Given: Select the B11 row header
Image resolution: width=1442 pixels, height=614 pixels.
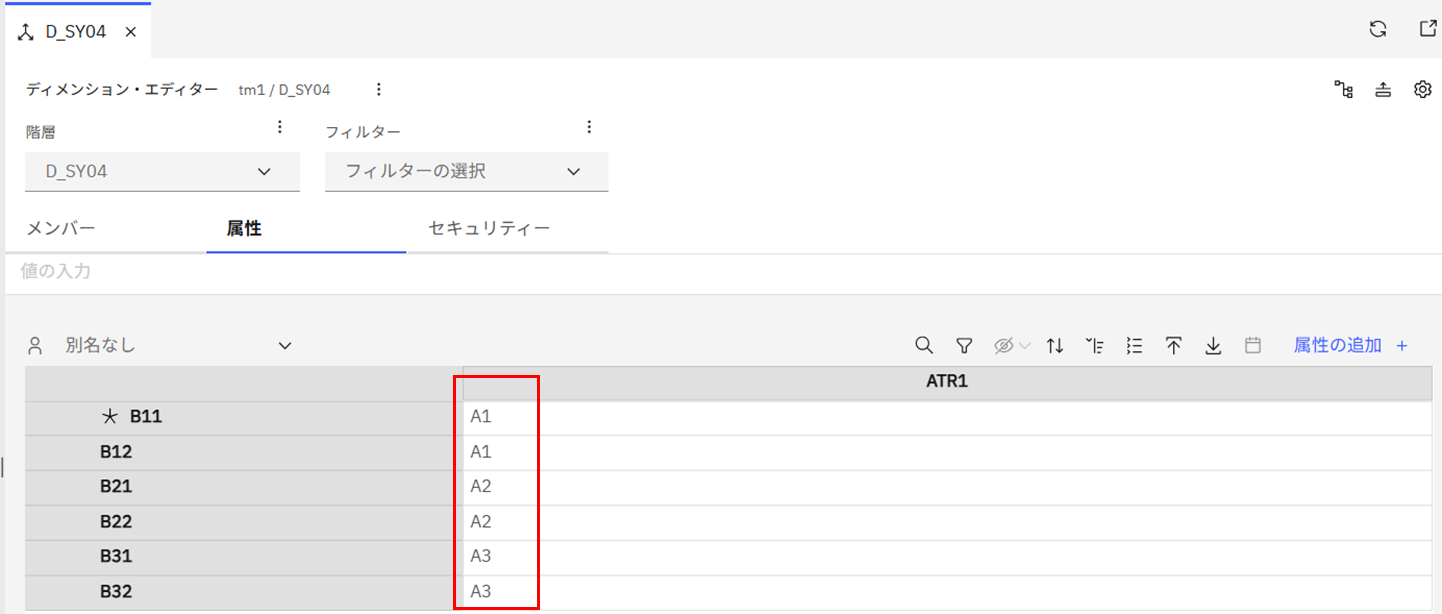Looking at the screenshot, I should [x=243, y=417].
